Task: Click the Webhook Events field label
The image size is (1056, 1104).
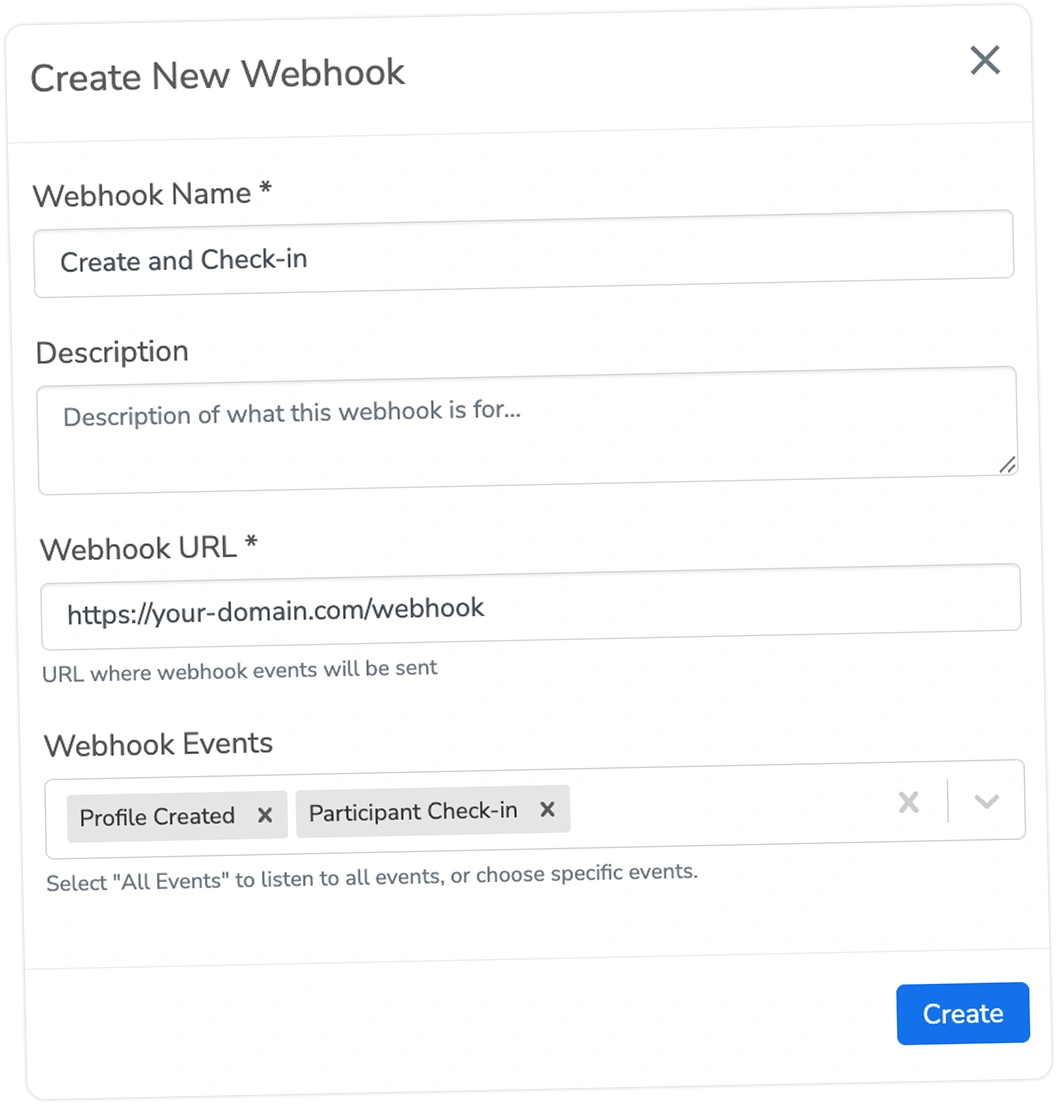Action: click(x=159, y=745)
